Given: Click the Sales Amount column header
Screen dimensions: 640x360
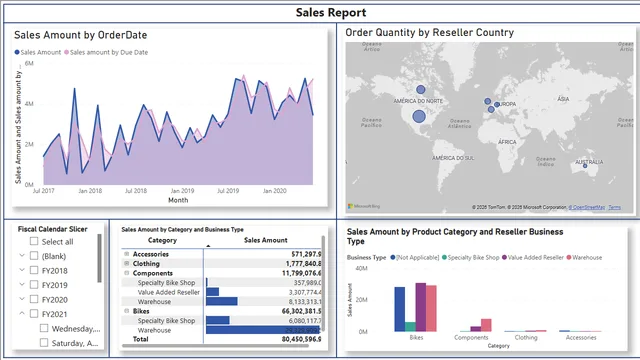Looking at the screenshot, I should pyautogui.click(x=266, y=240).
